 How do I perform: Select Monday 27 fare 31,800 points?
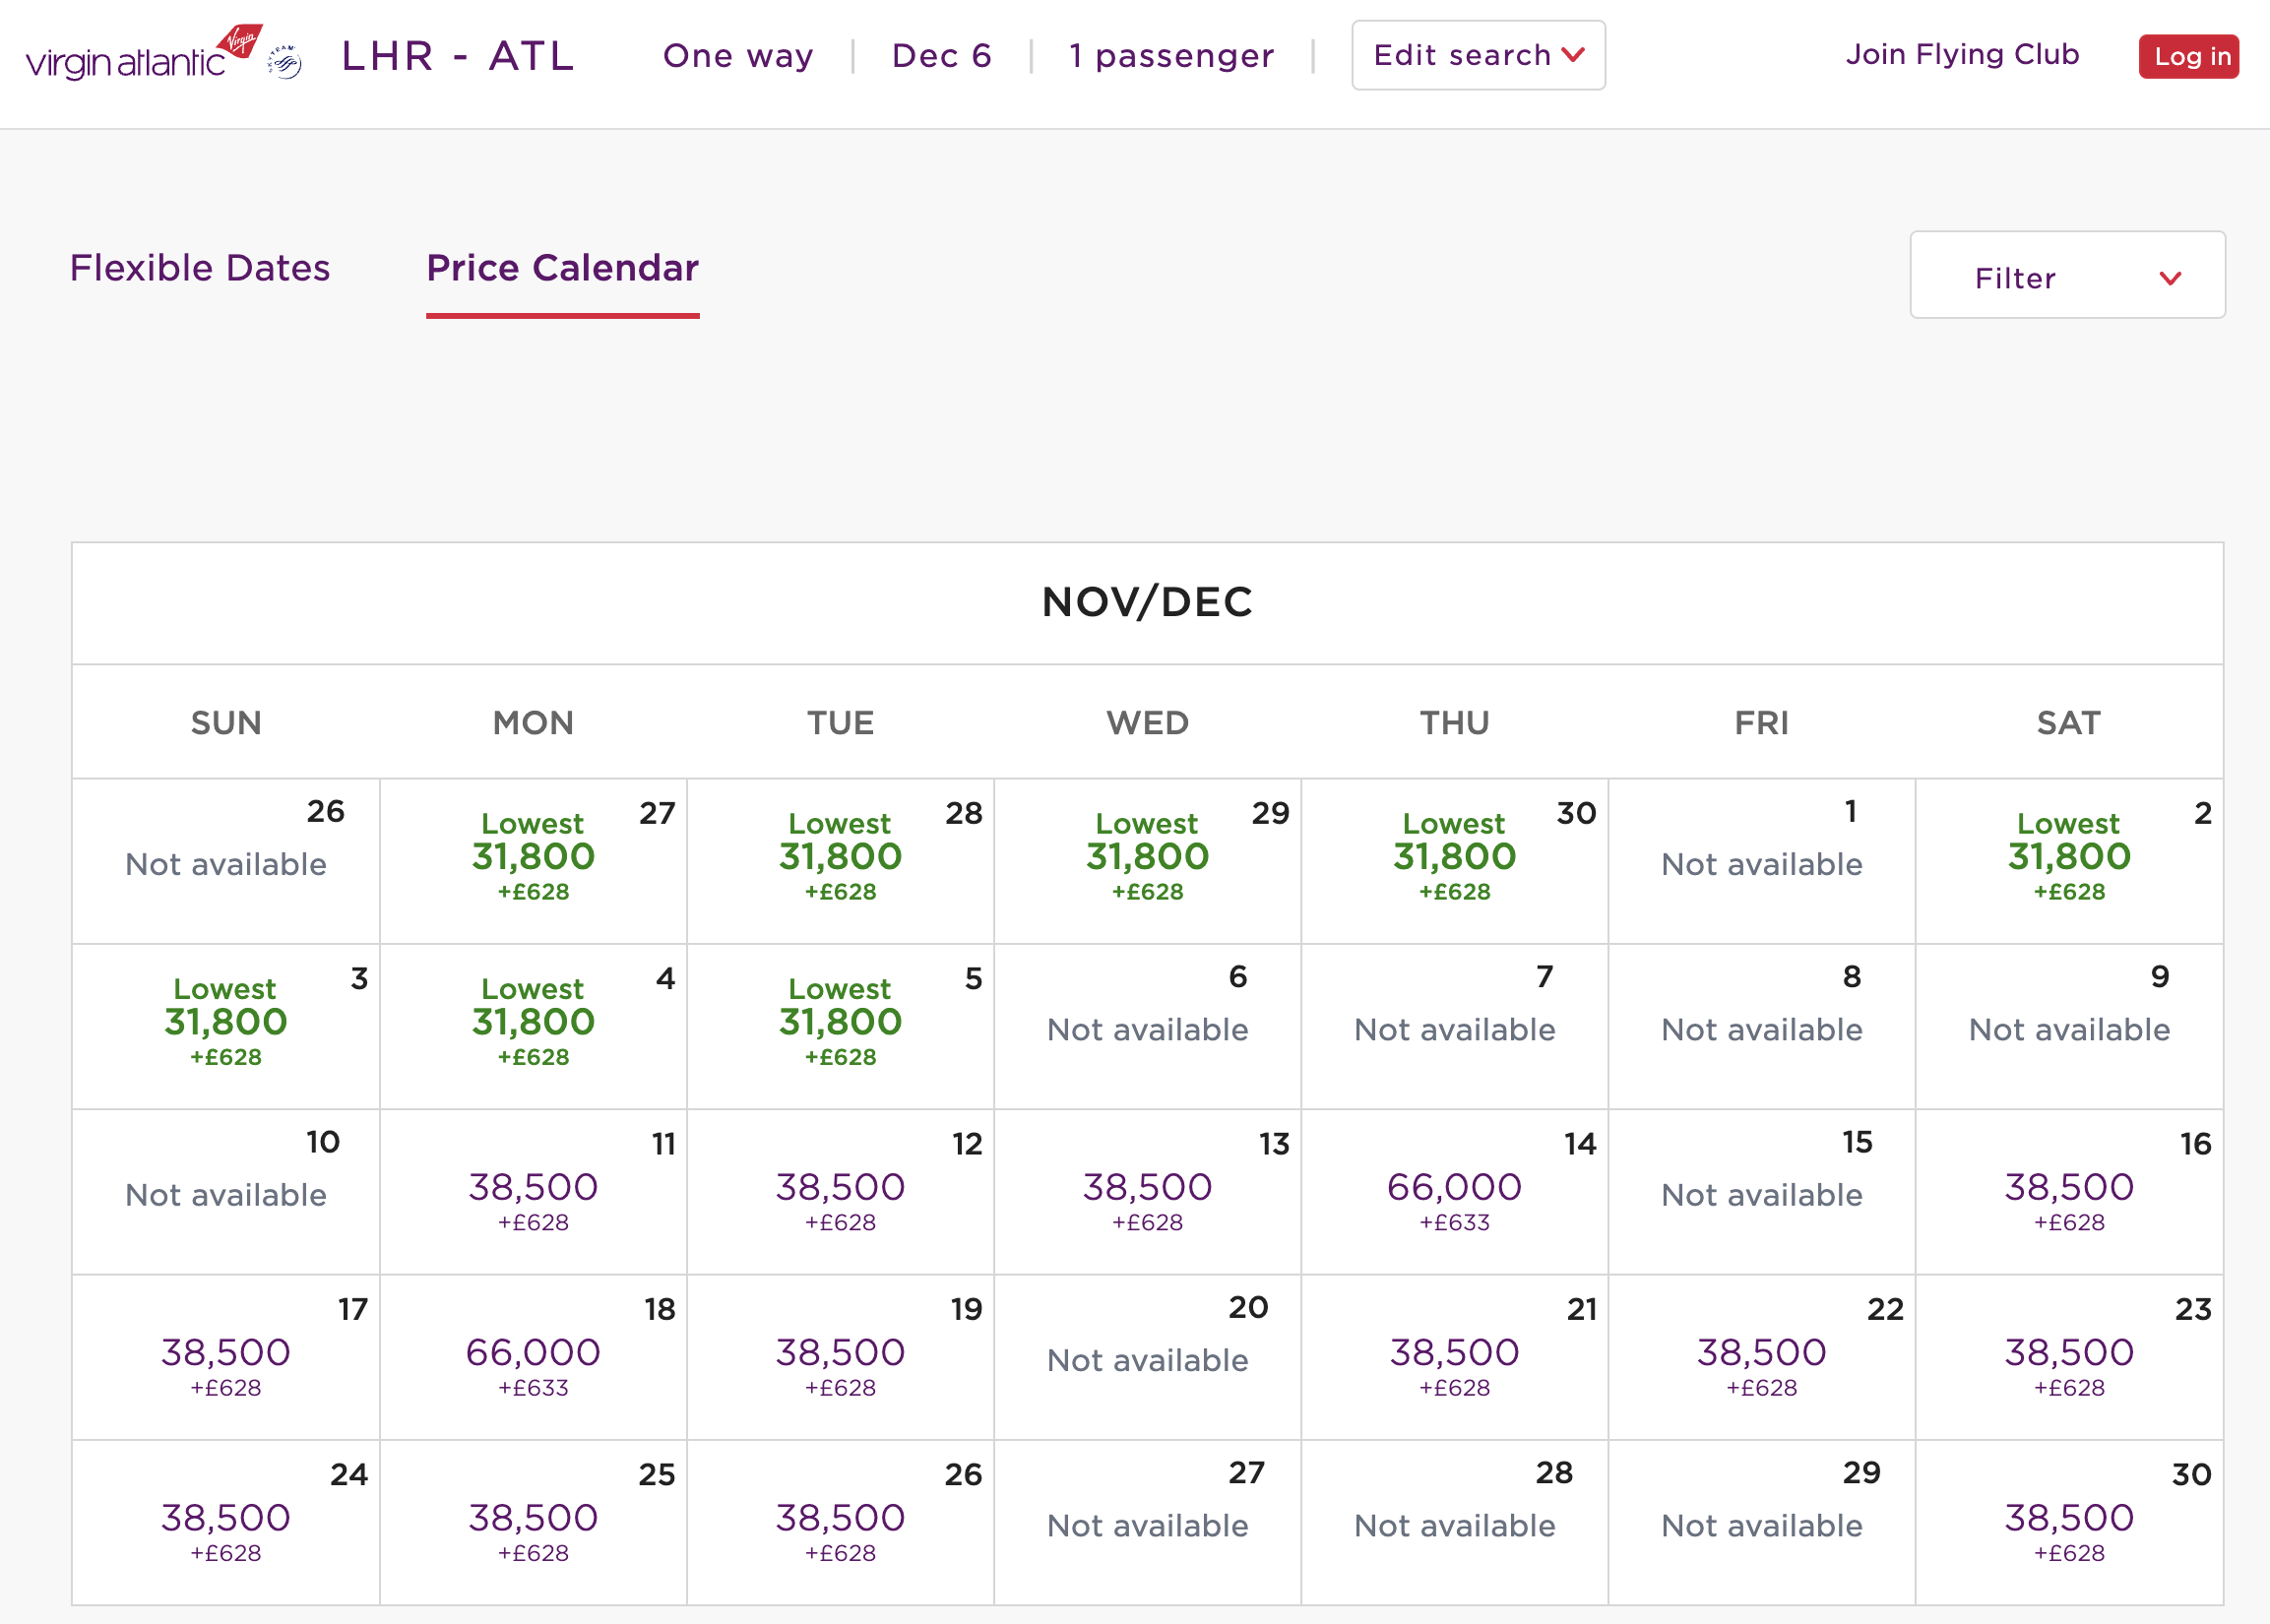tap(533, 861)
